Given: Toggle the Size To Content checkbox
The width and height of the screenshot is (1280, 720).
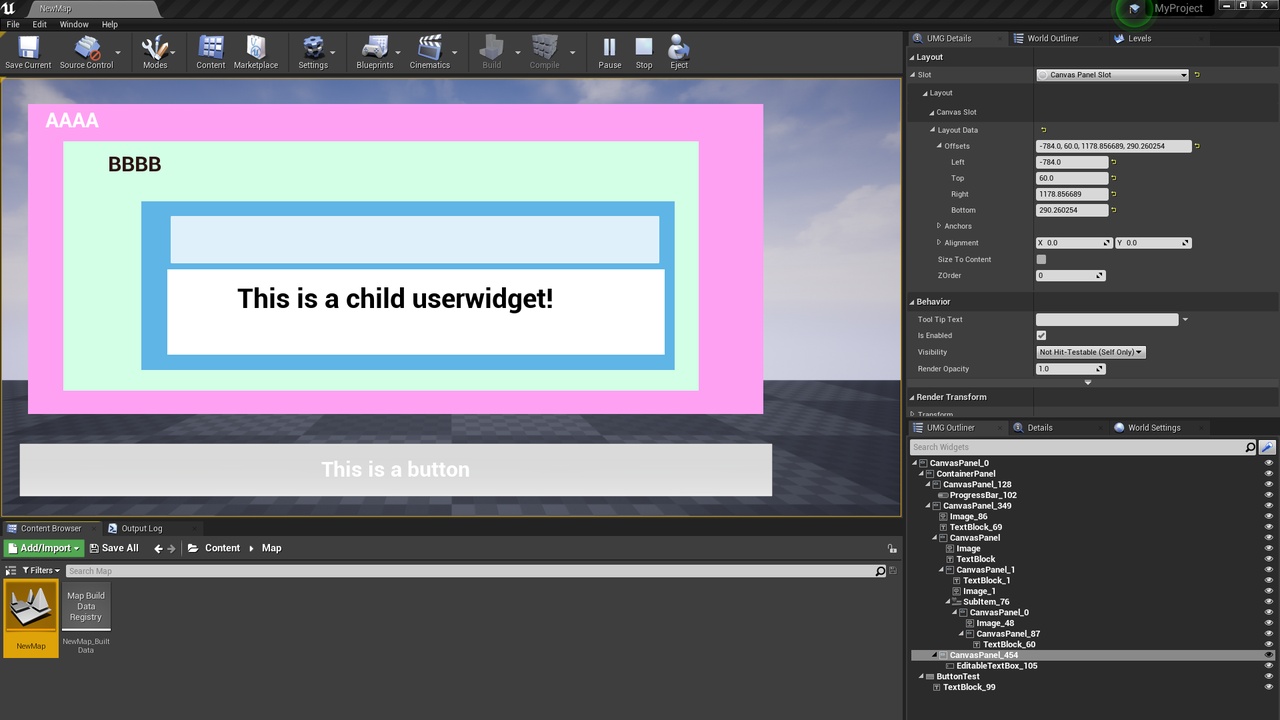Looking at the screenshot, I should tap(1041, 259).
